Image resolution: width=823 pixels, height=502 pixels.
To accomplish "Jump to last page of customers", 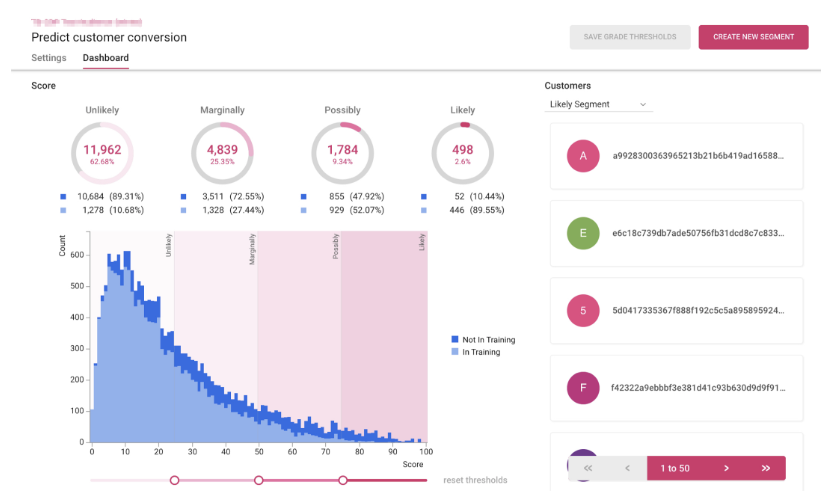I will (765, 468).
